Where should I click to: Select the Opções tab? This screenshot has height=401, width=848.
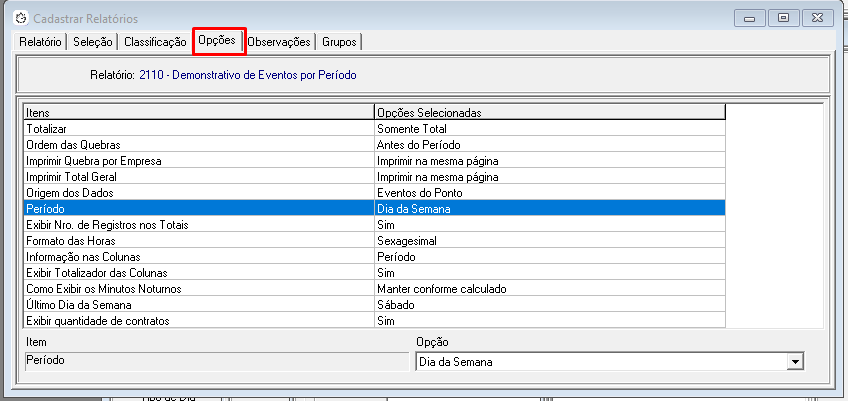217,41
